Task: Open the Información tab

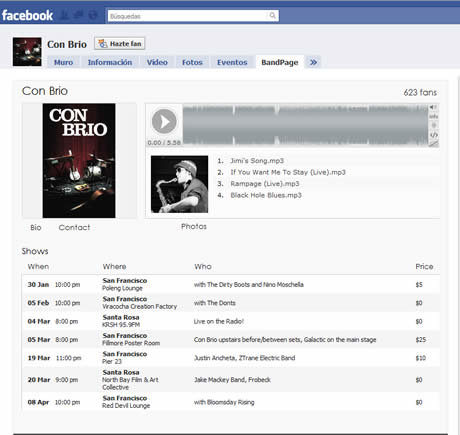Action: [110, 62]
